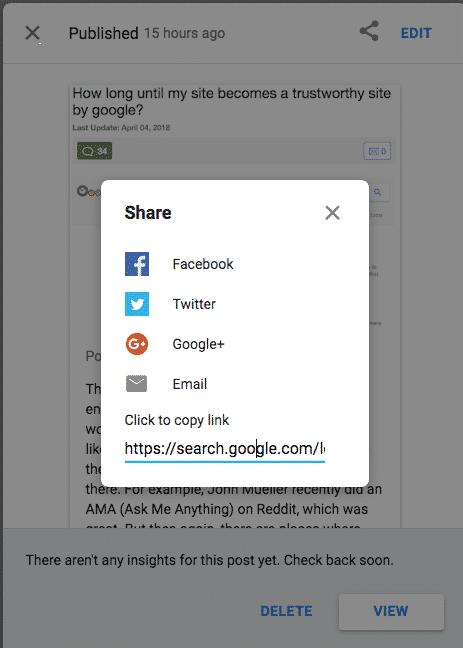Click the VIEW button
463x648 pixels.
click(x=391, y=611)
